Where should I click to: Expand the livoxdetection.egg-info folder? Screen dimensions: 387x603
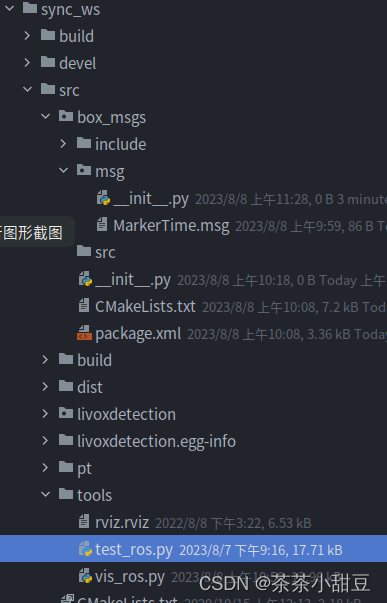tap(45, 441)
